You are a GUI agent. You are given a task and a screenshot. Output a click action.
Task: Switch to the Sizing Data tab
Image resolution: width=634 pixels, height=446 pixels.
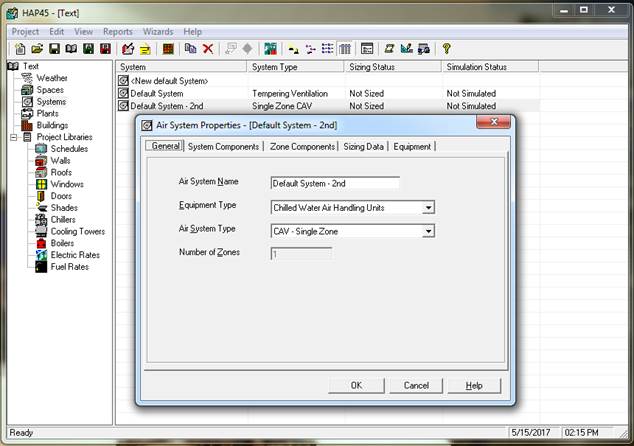coord(363,146)
